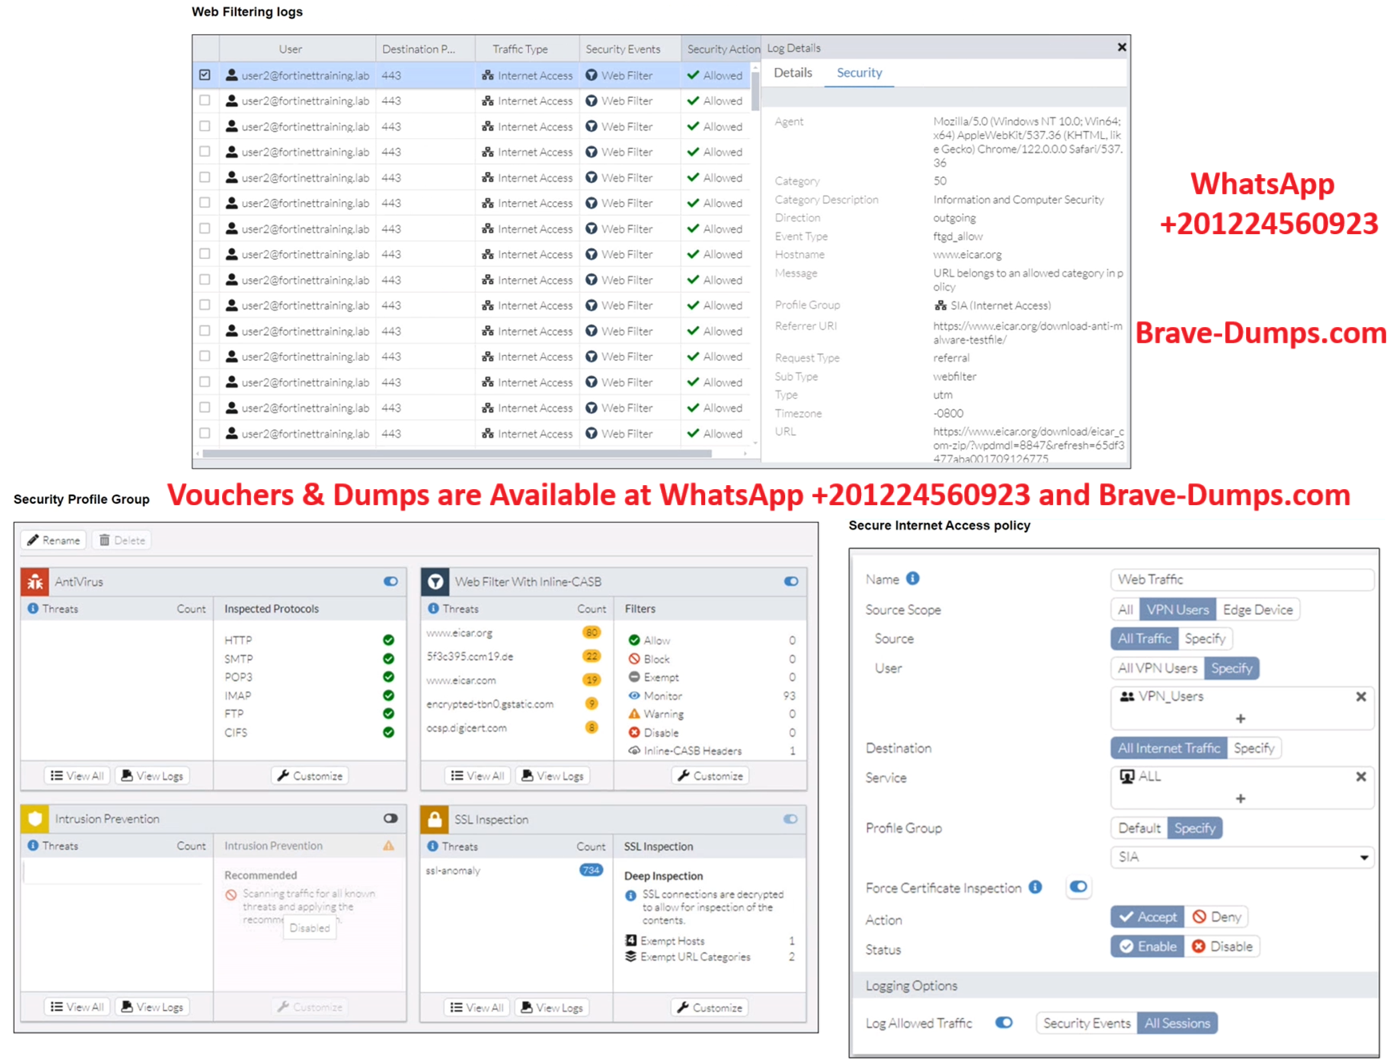Click the info icon beside Name
Image resolution: width=1387 pixels, height=1064 pixels.
pyautogui.click(x=912, y=579)
